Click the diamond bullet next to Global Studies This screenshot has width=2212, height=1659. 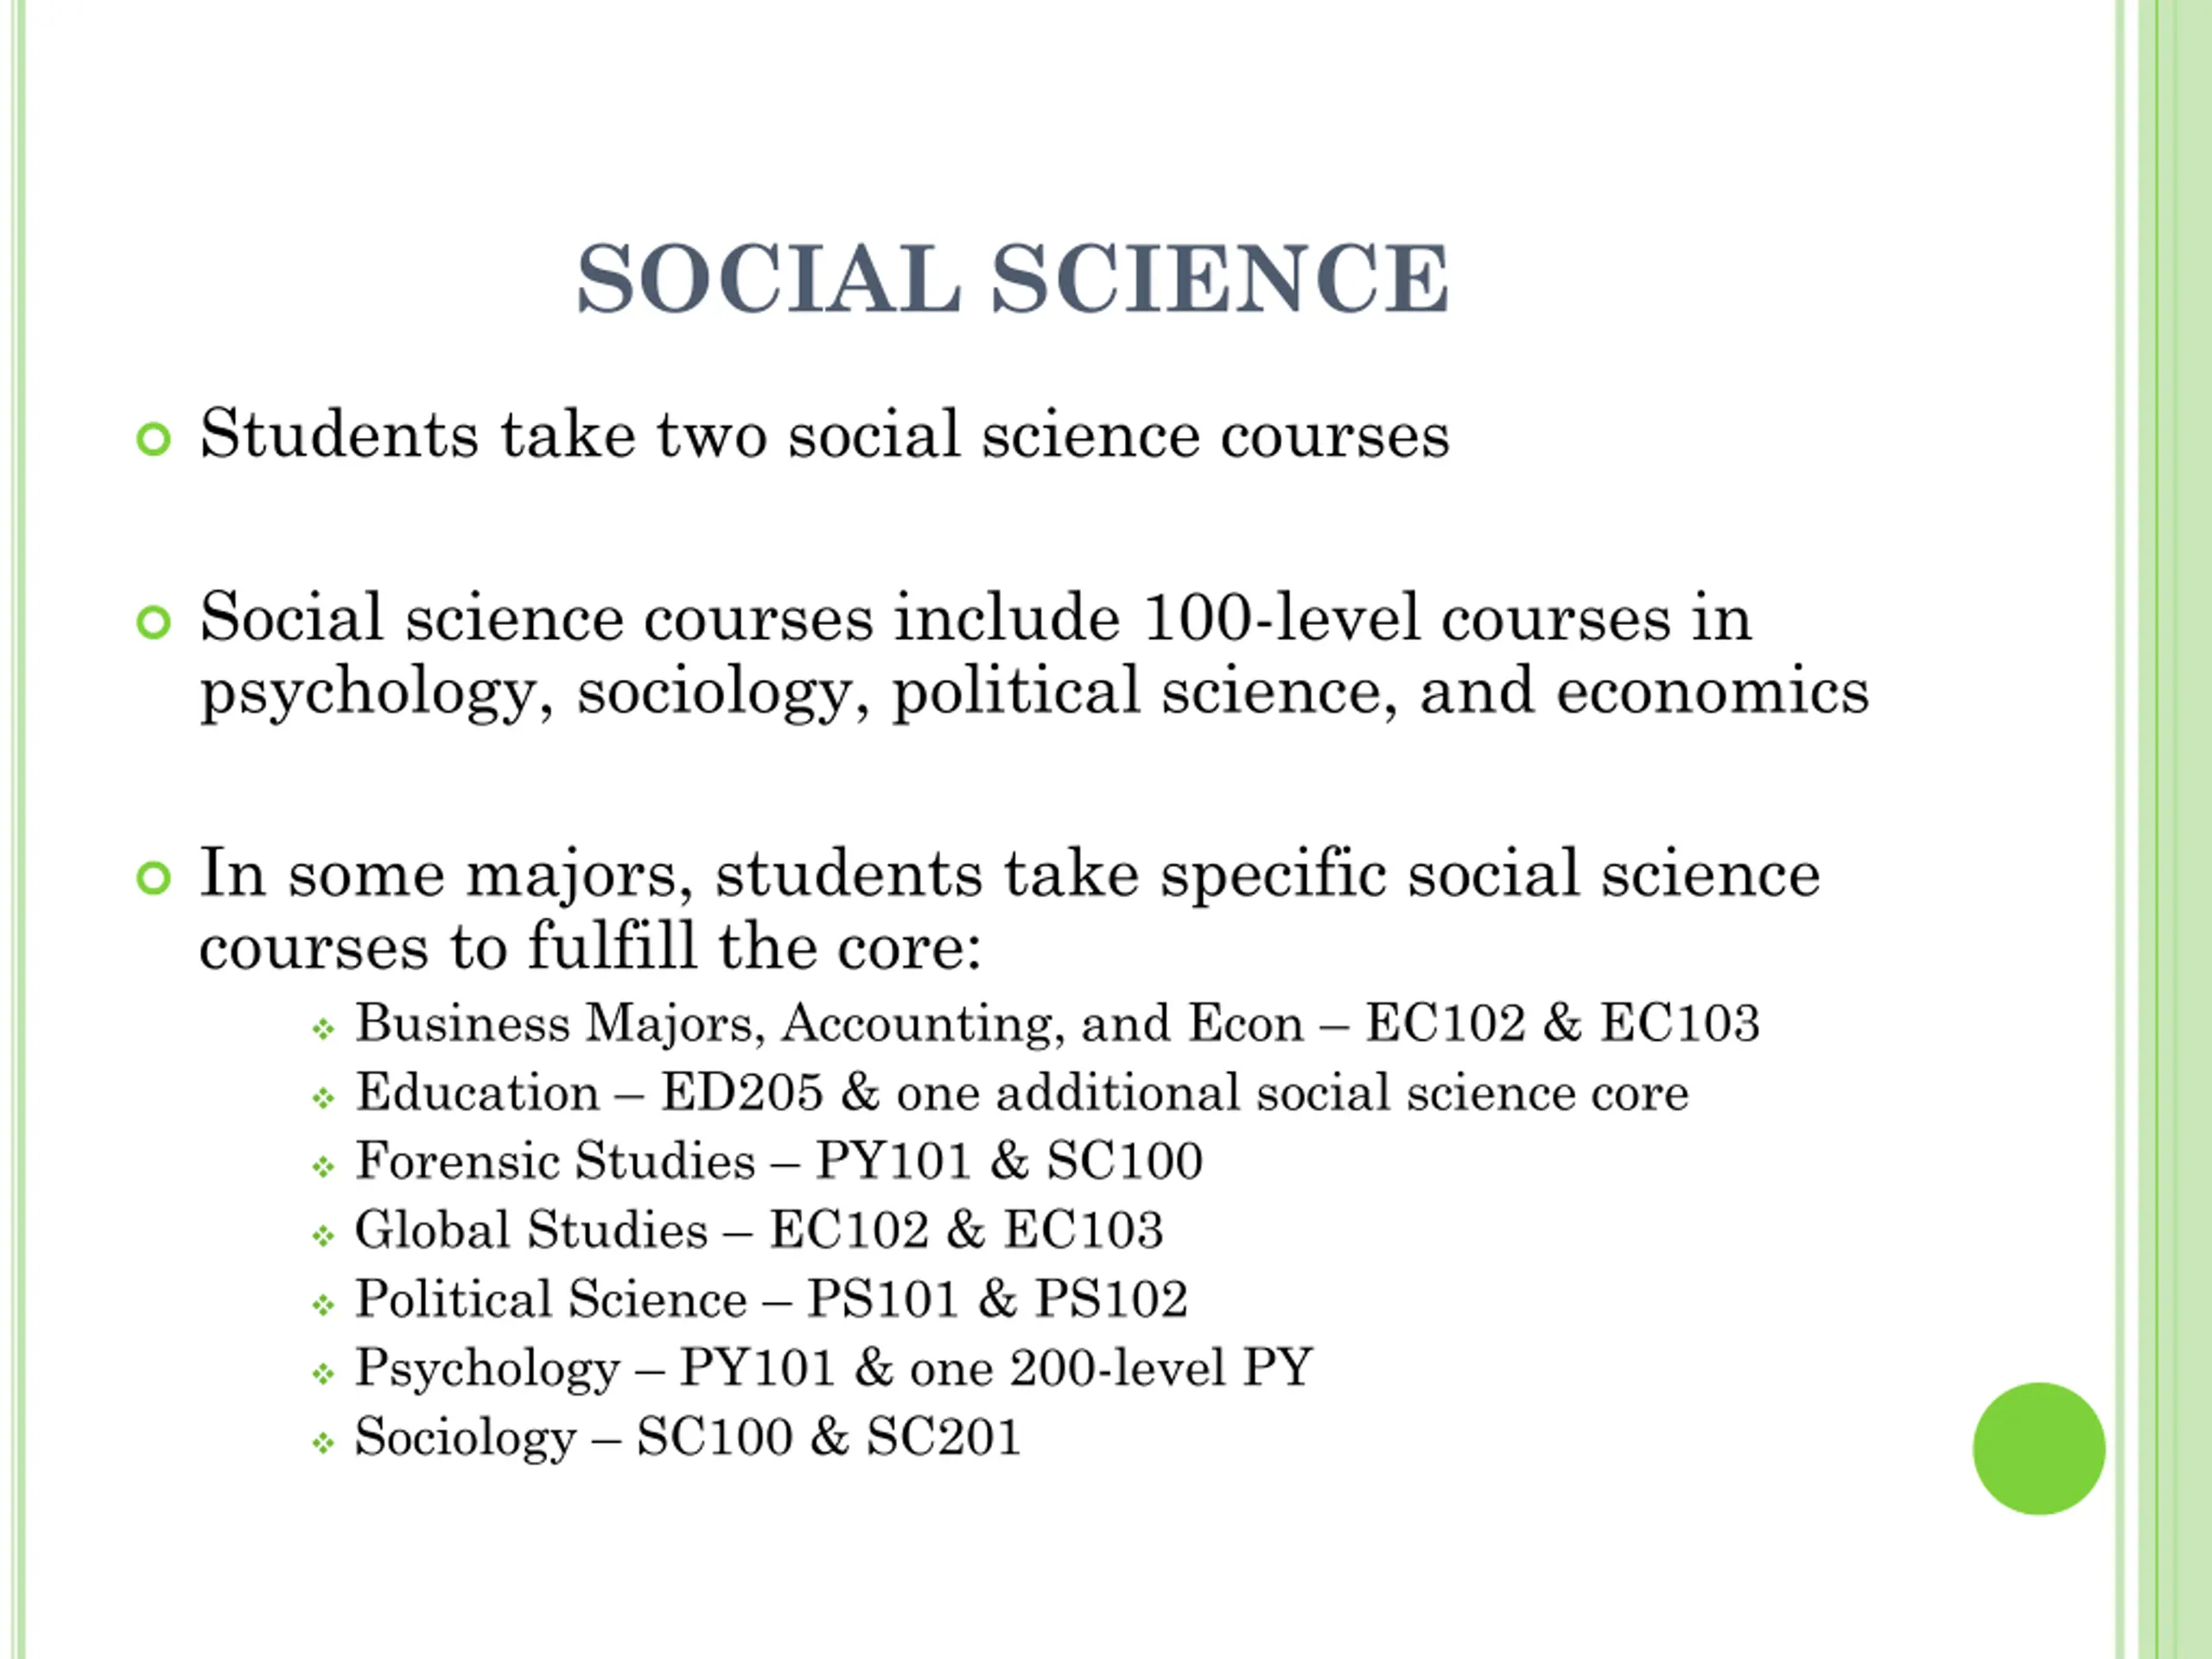323,1236
